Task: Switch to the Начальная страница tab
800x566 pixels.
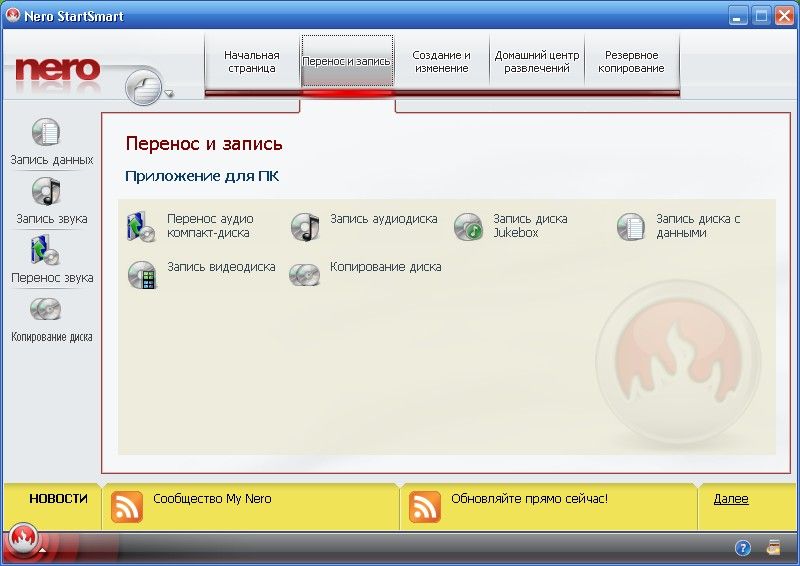Action: pos(252,61)
